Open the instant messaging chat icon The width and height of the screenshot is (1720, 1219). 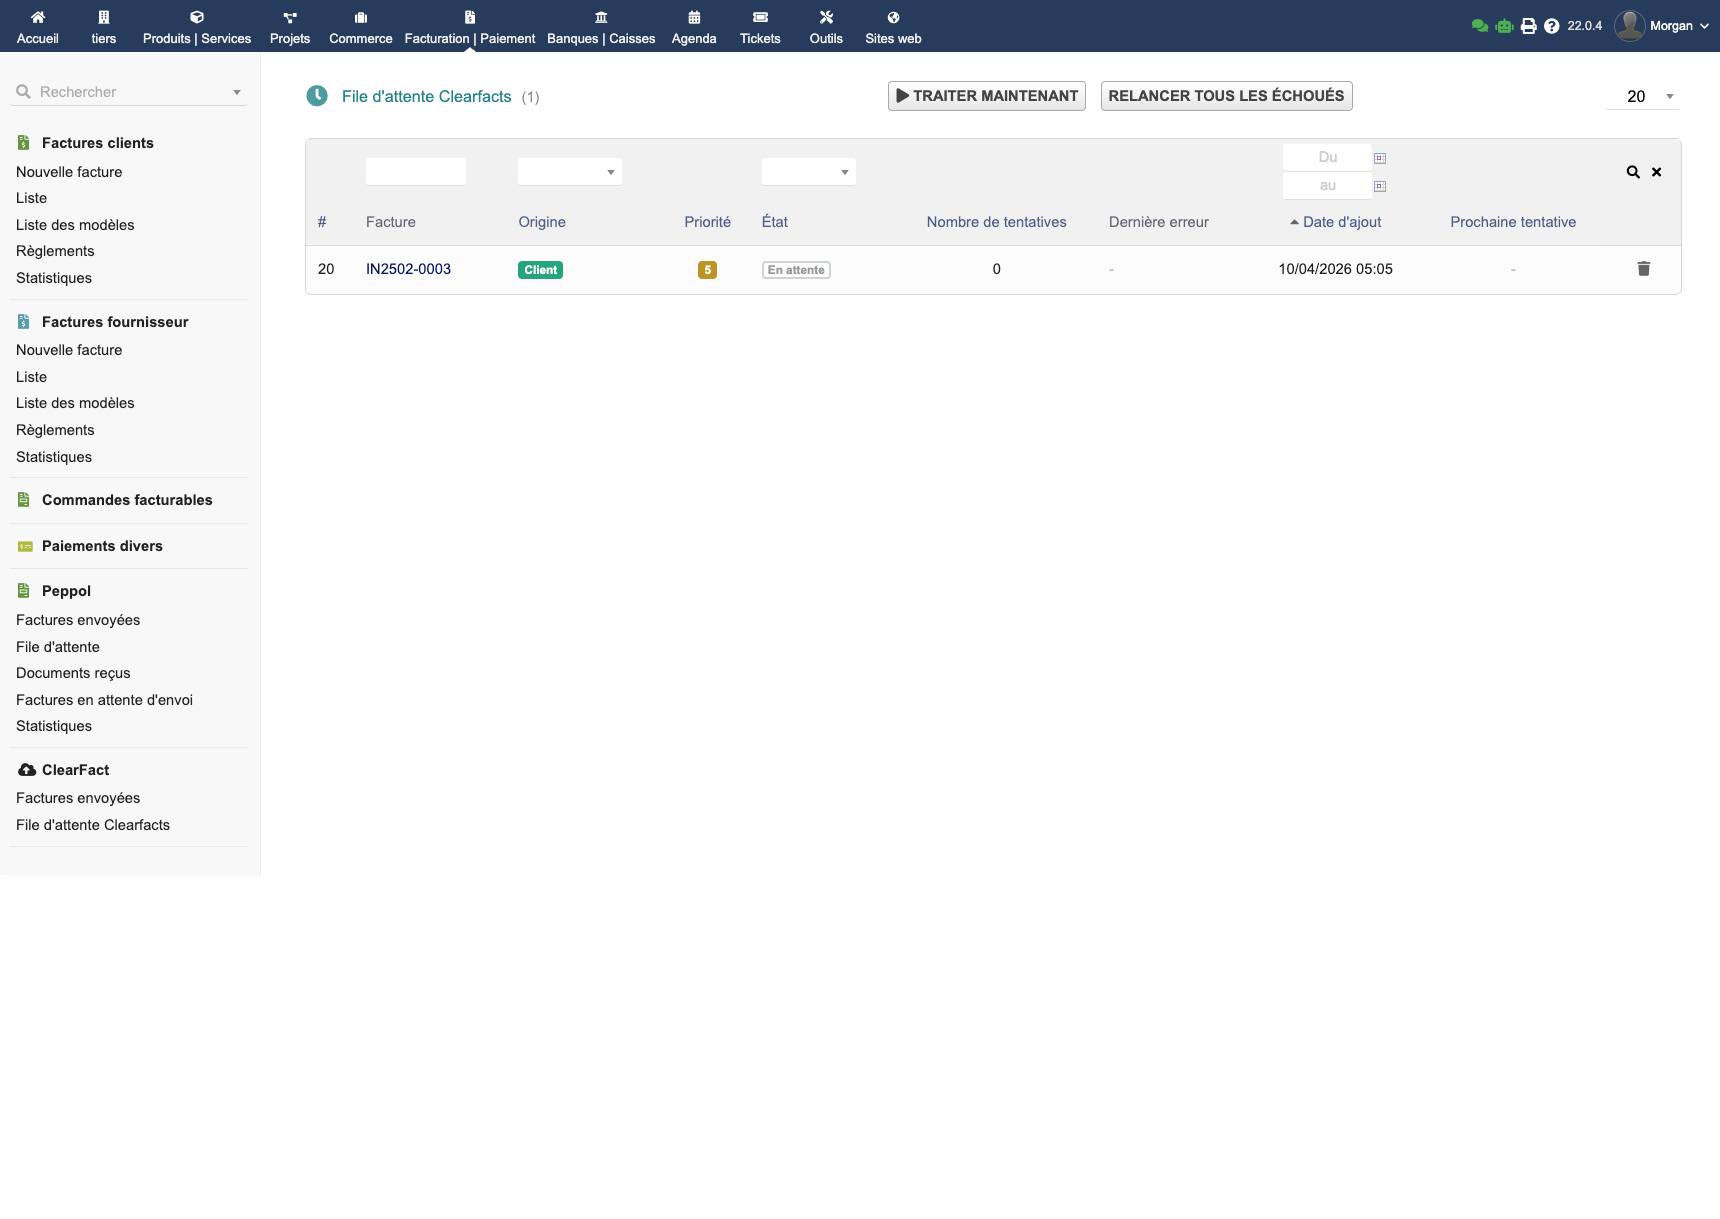tap(1480, 25)
